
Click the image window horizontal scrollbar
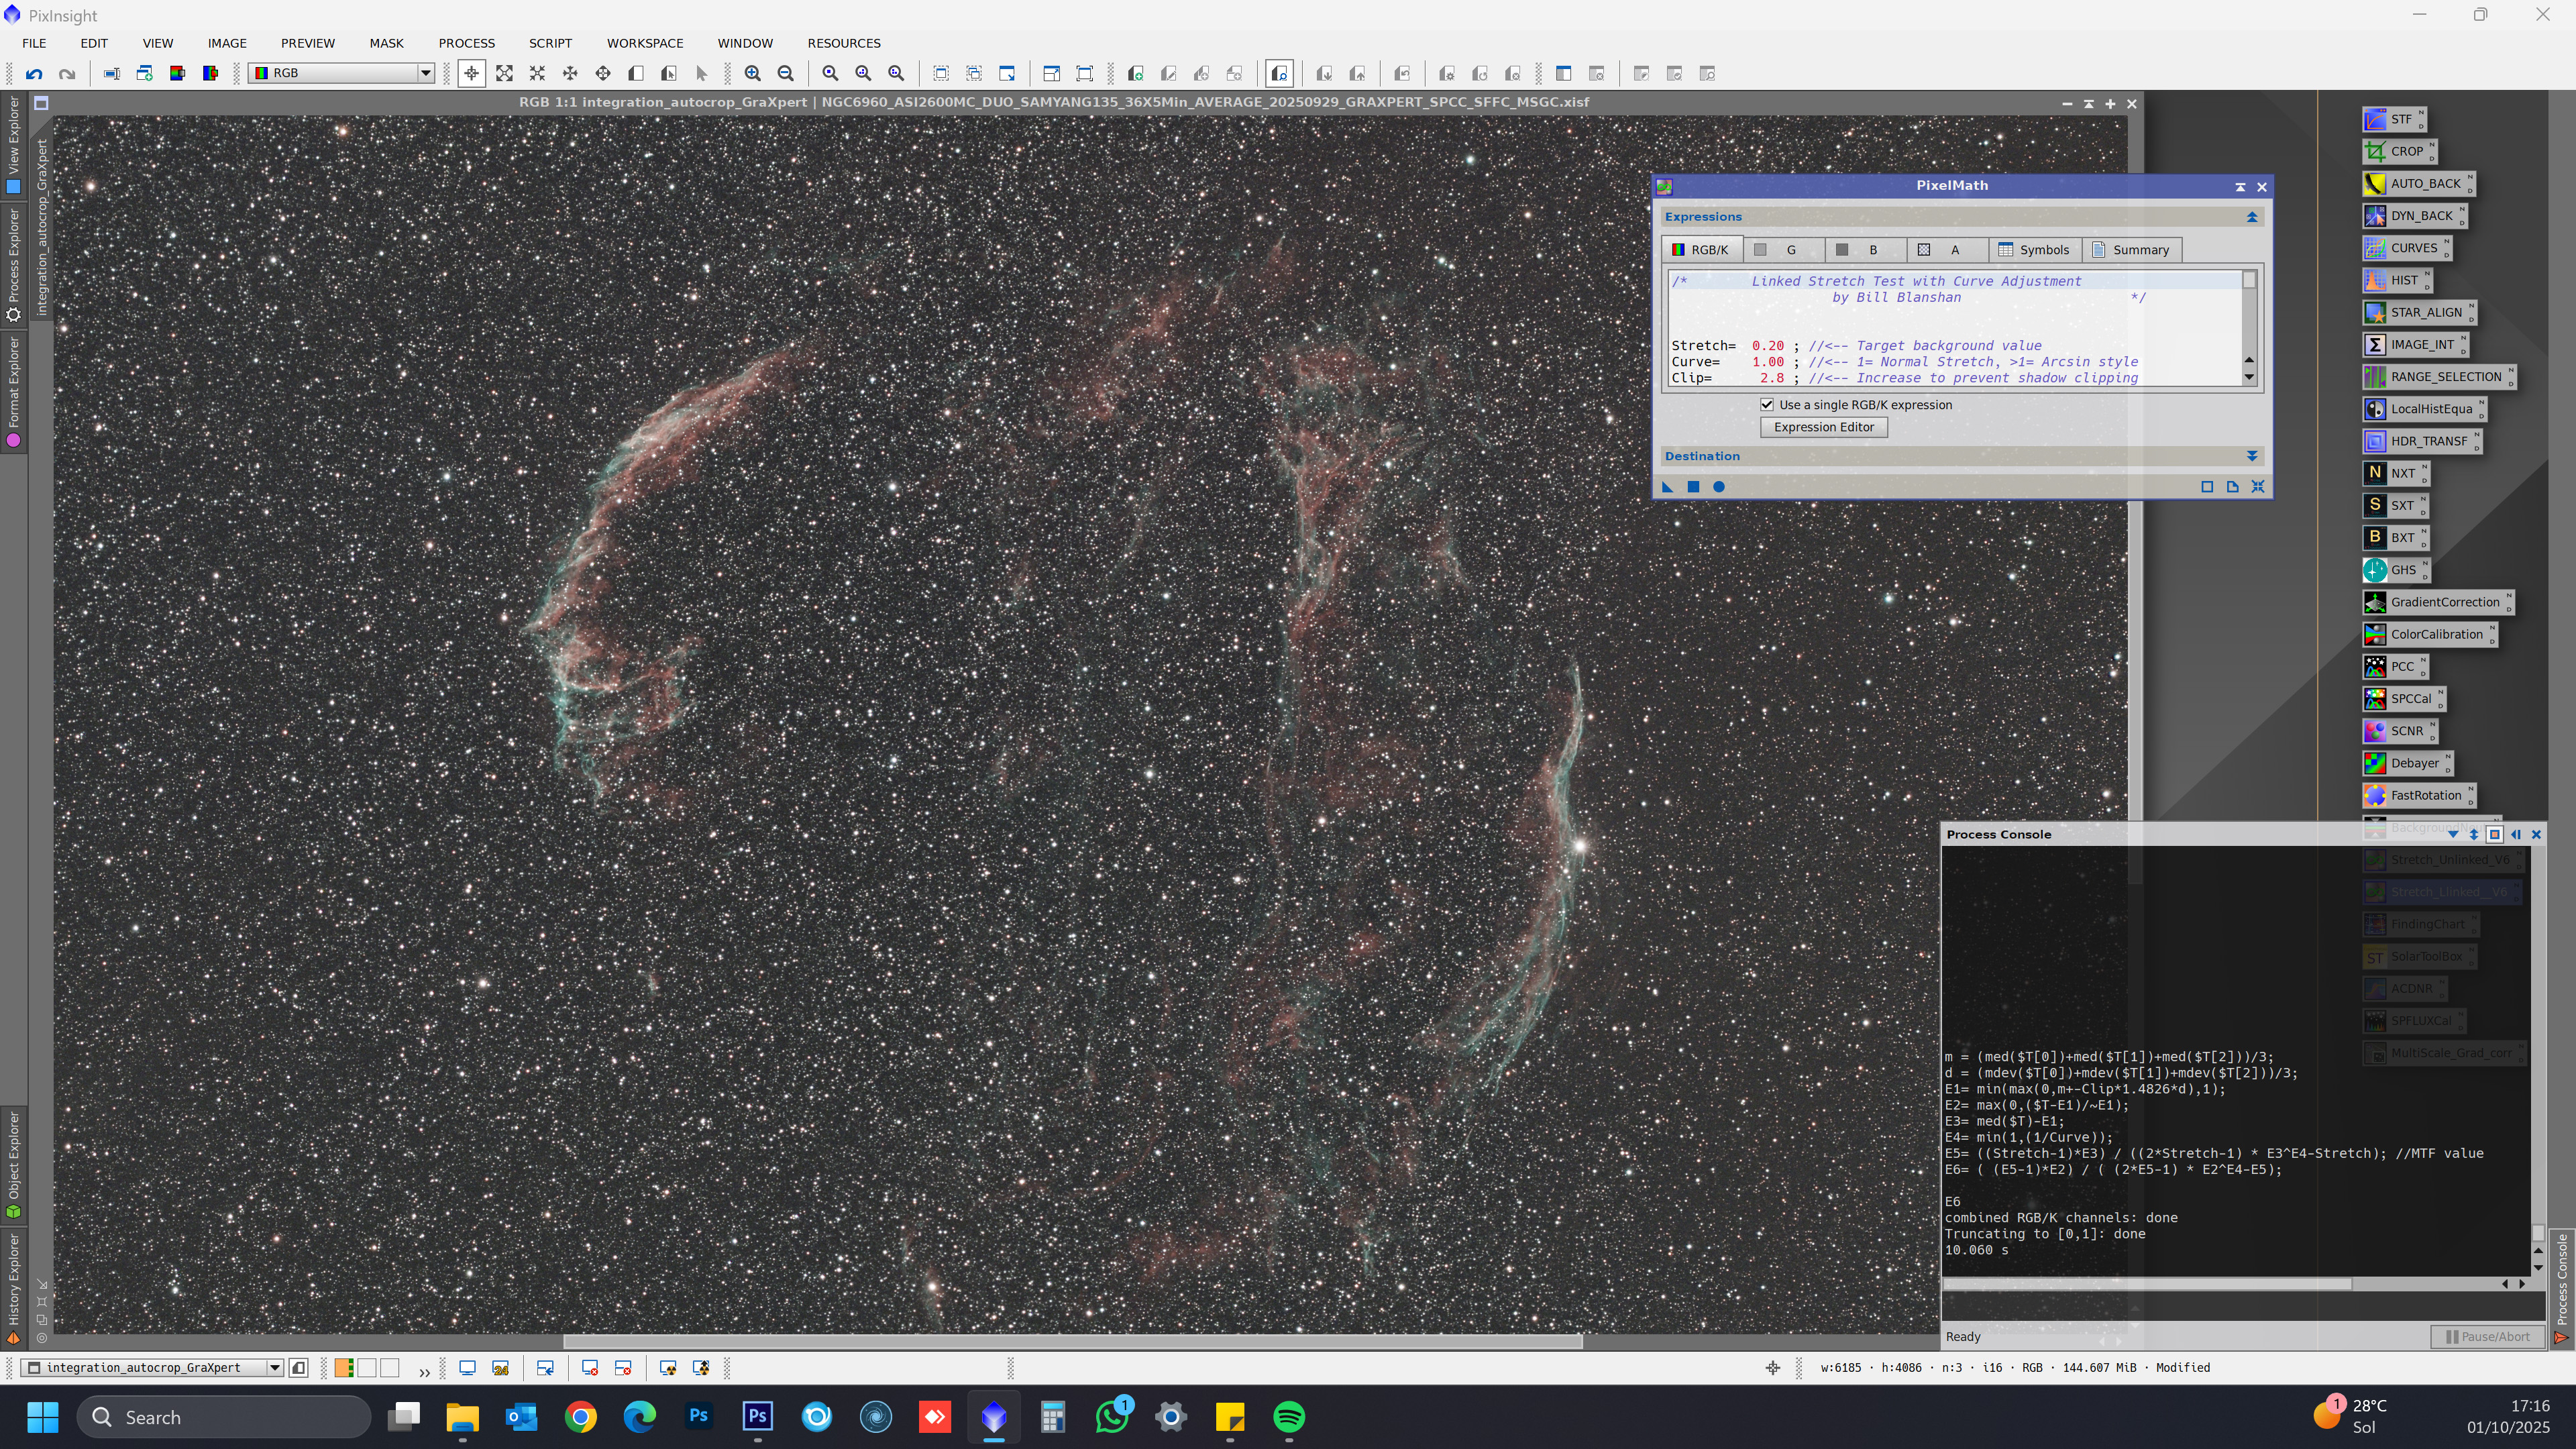[1072, 1342]
